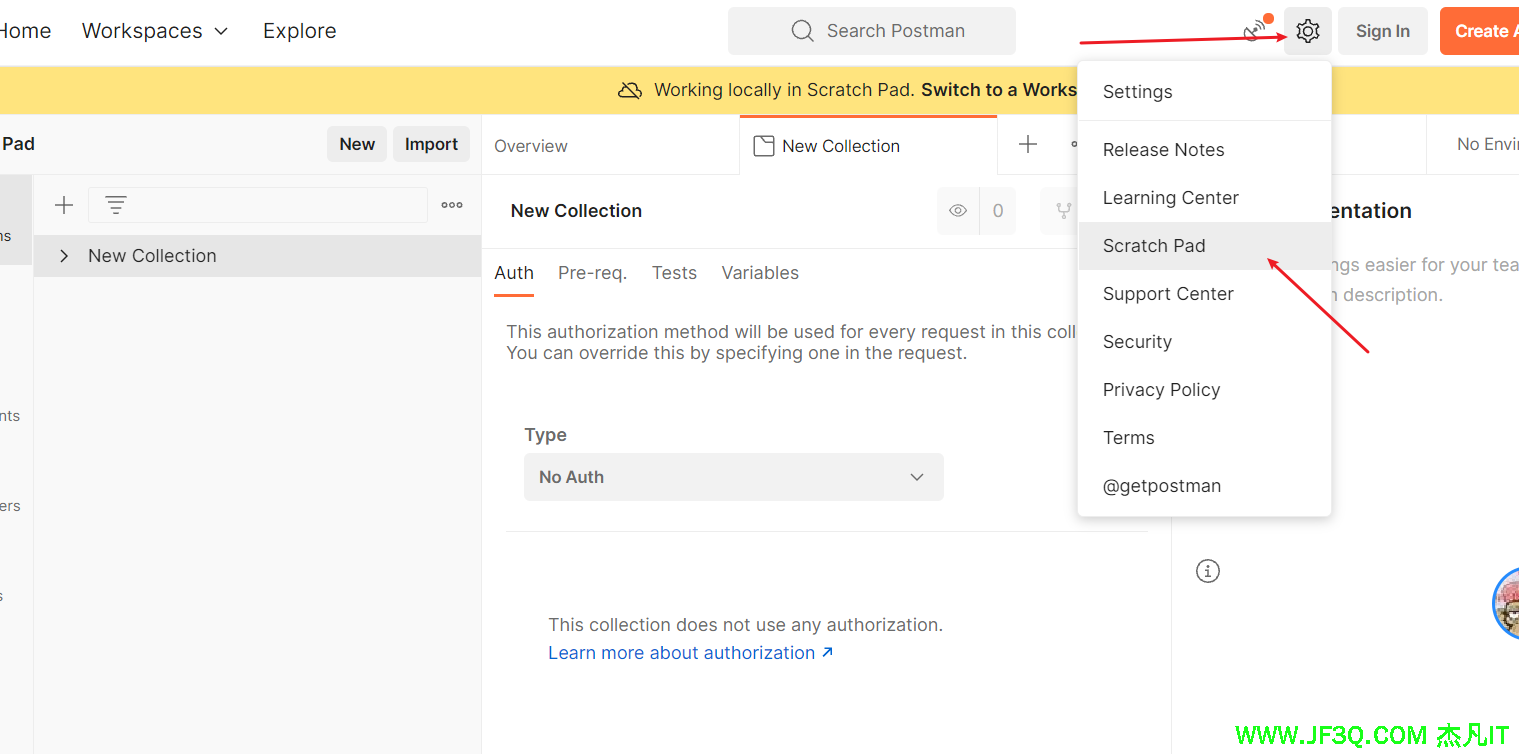
Task: Click the filter icon in sidebar
Action: 116,205
